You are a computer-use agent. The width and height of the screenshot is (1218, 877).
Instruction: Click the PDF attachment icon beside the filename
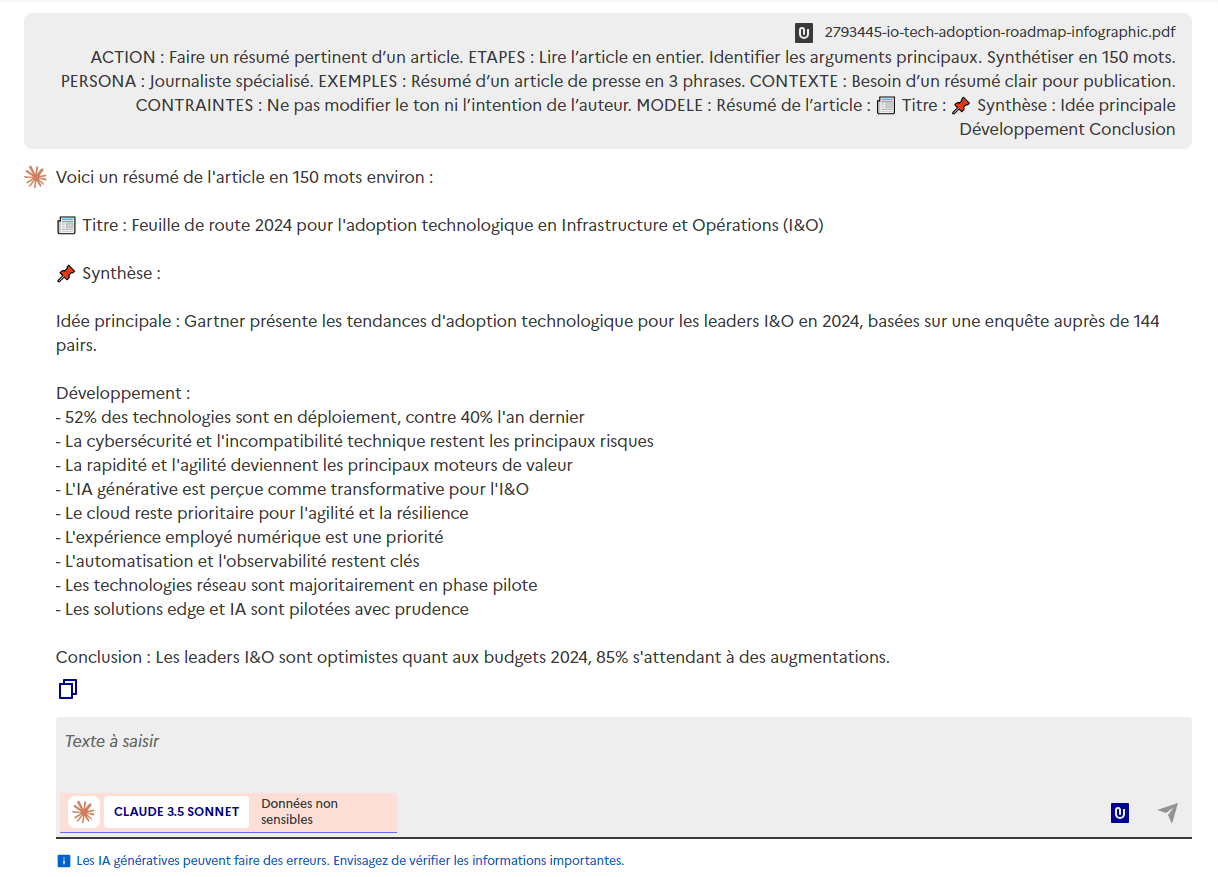coord(804,32)
